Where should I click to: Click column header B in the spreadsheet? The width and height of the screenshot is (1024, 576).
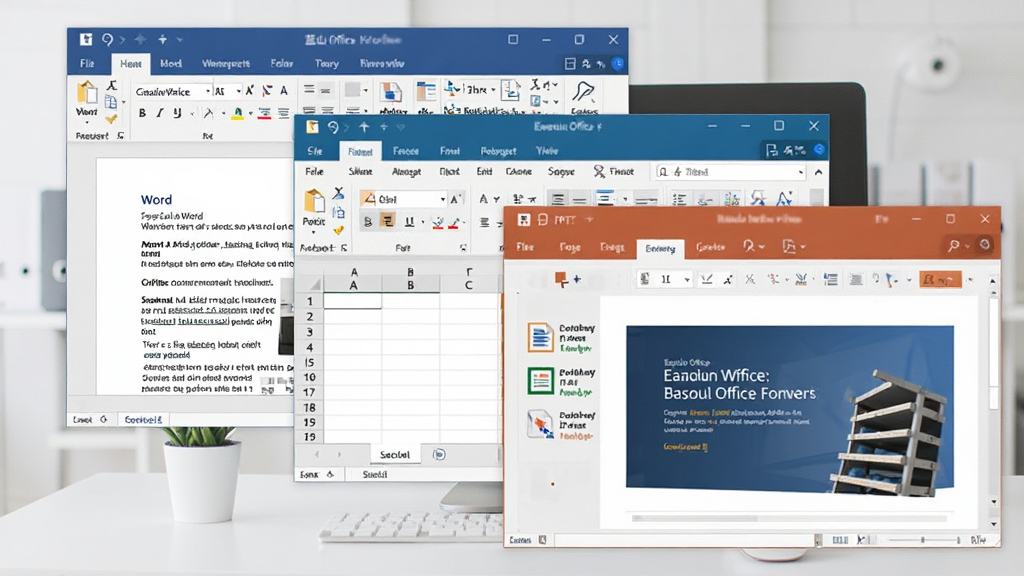click(x=410, y=285)
